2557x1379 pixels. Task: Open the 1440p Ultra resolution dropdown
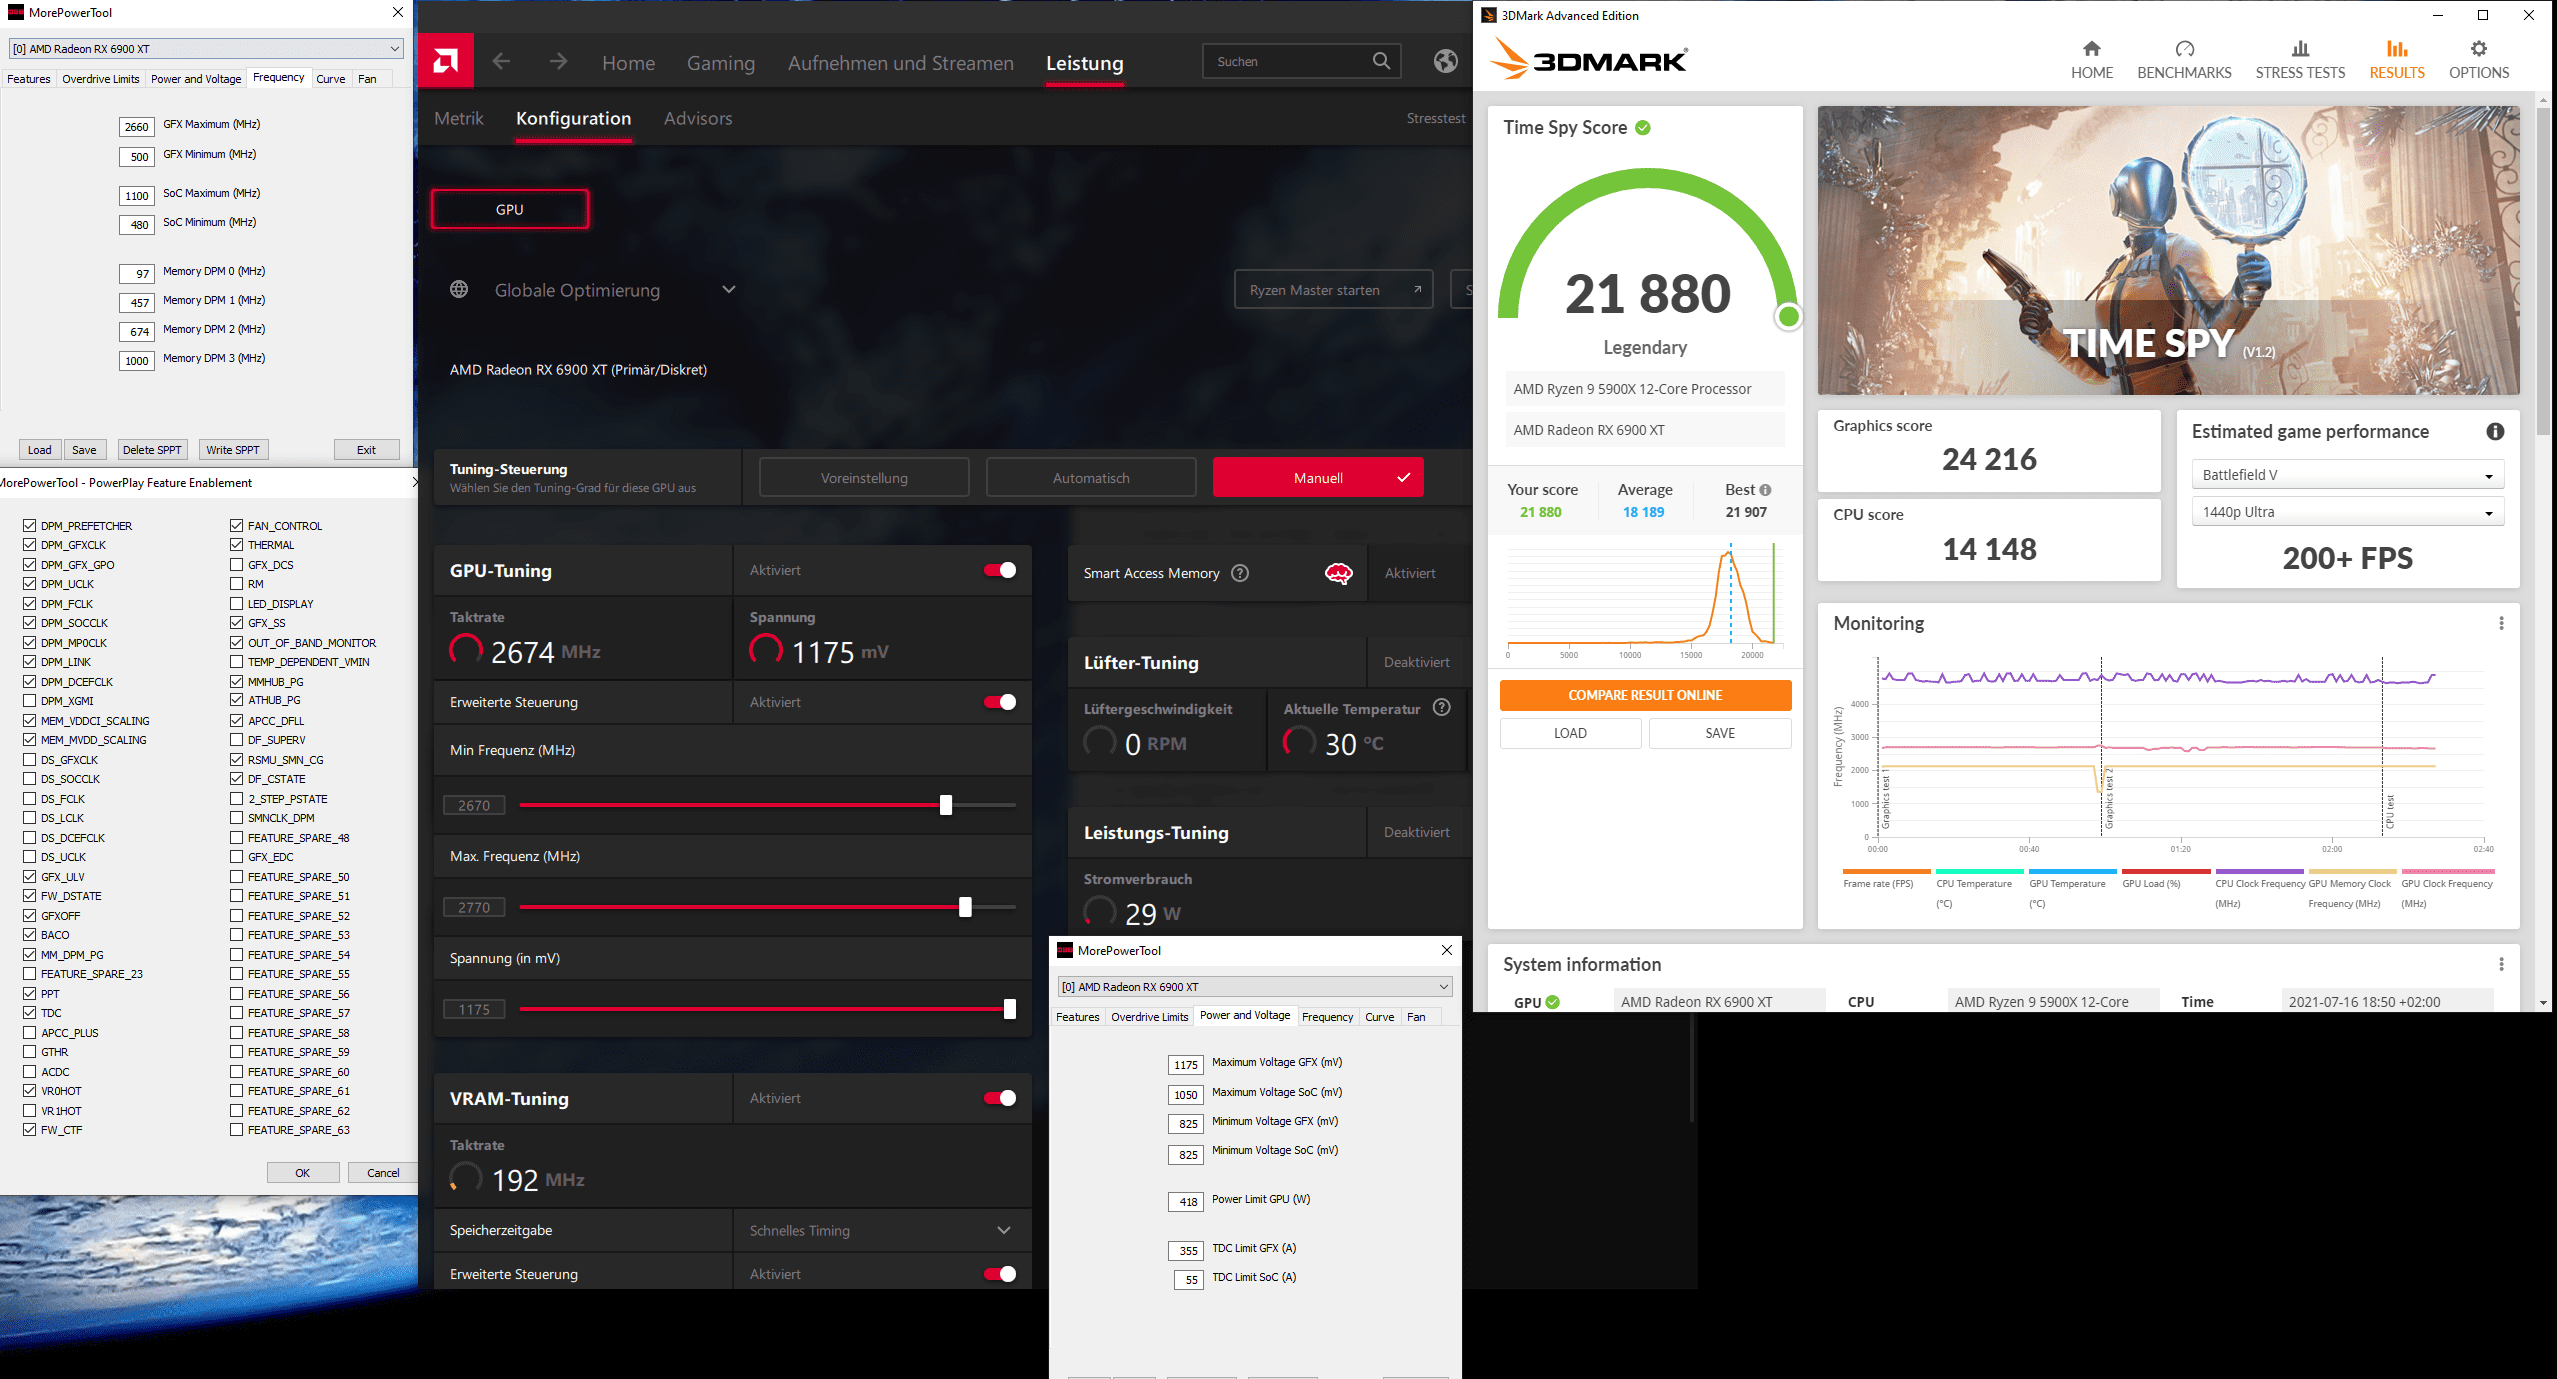point(2347,512)
